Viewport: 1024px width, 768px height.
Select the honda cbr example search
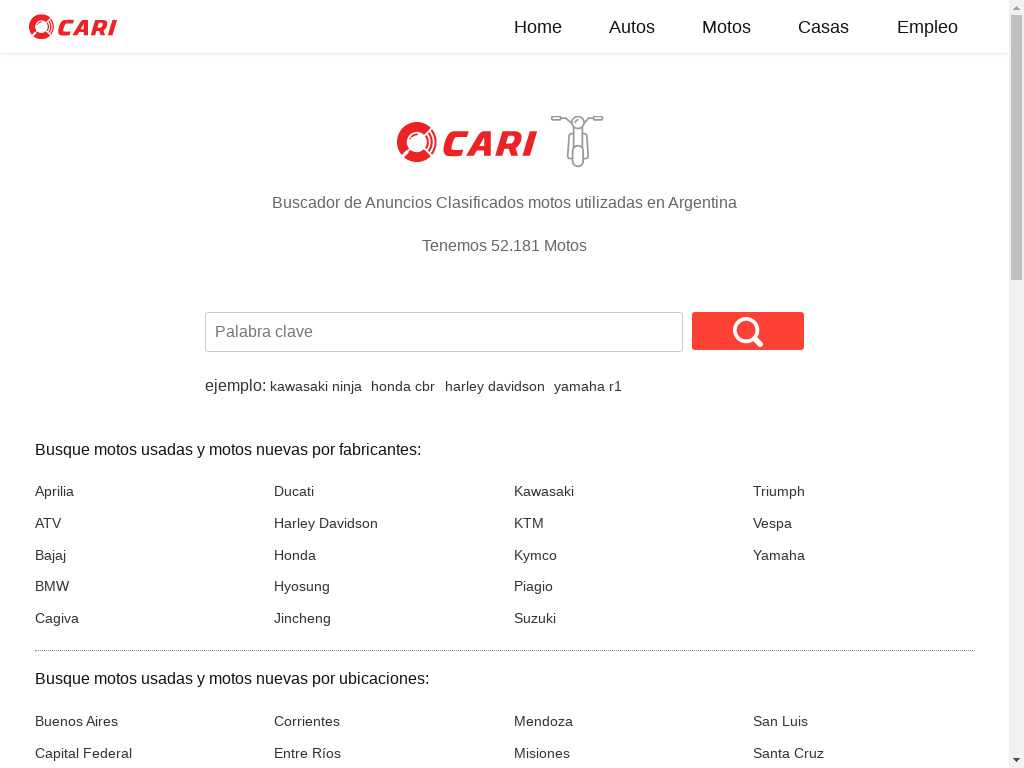pyautogui.click(x=403, y=387)
